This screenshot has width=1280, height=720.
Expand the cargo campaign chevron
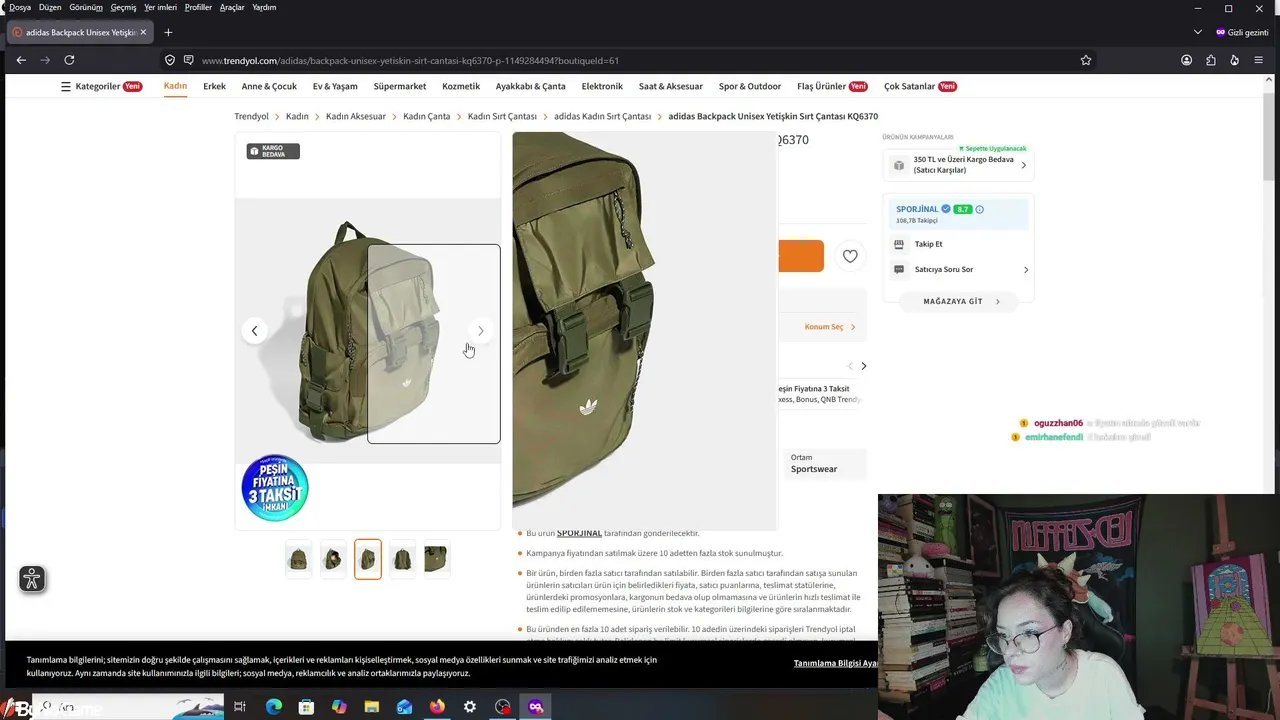click(x=1023, y=165)
